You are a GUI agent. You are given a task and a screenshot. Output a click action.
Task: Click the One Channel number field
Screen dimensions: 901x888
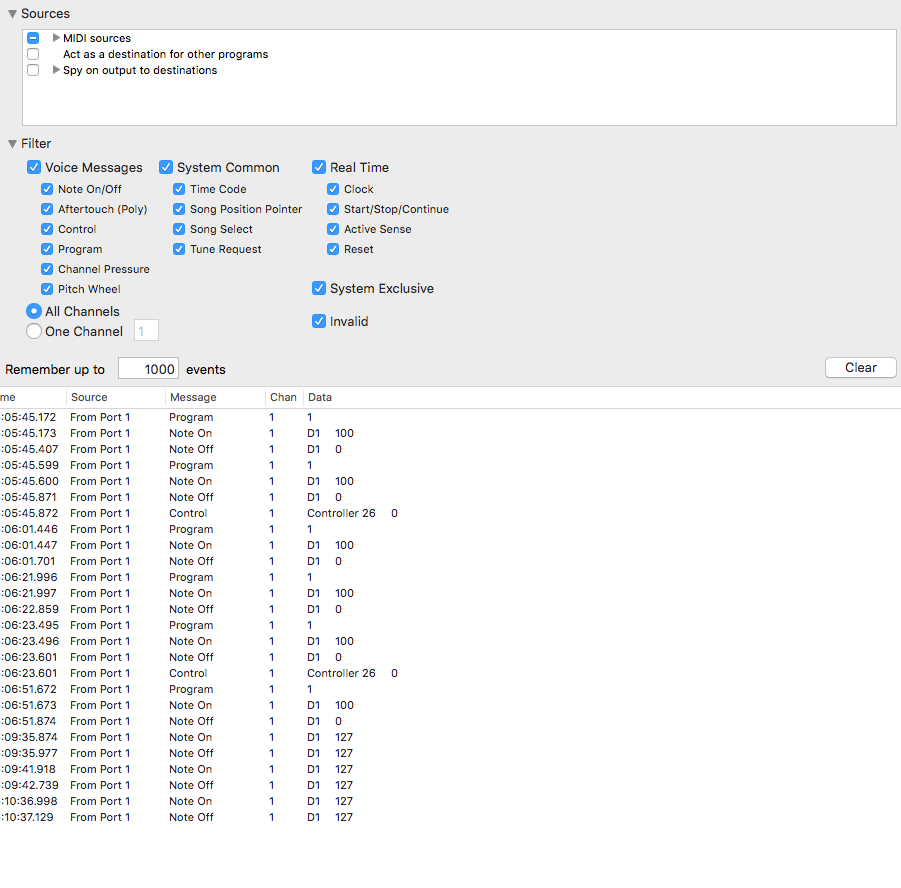[147, 330]
